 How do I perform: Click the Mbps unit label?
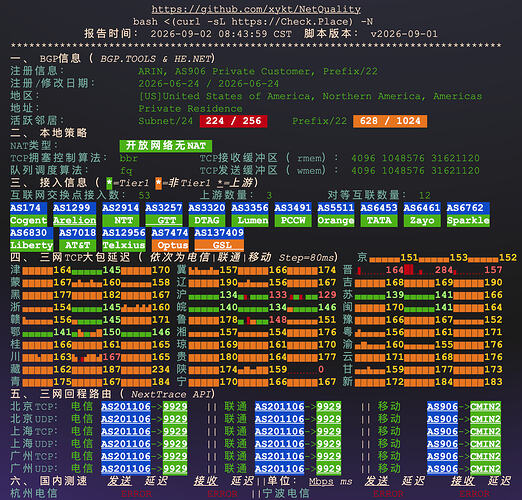click(x=321, y=482)
